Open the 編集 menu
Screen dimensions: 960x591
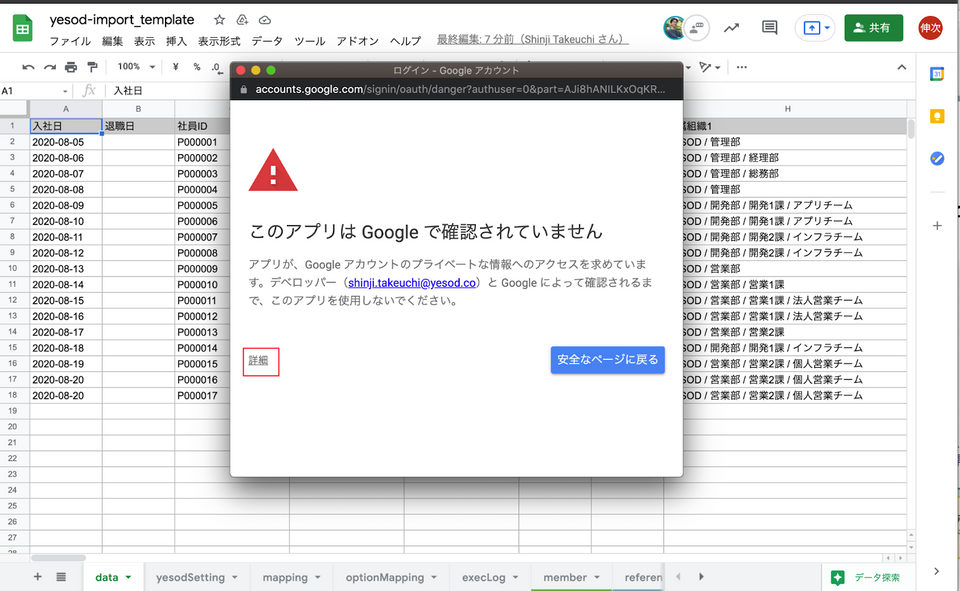point(112,41)
